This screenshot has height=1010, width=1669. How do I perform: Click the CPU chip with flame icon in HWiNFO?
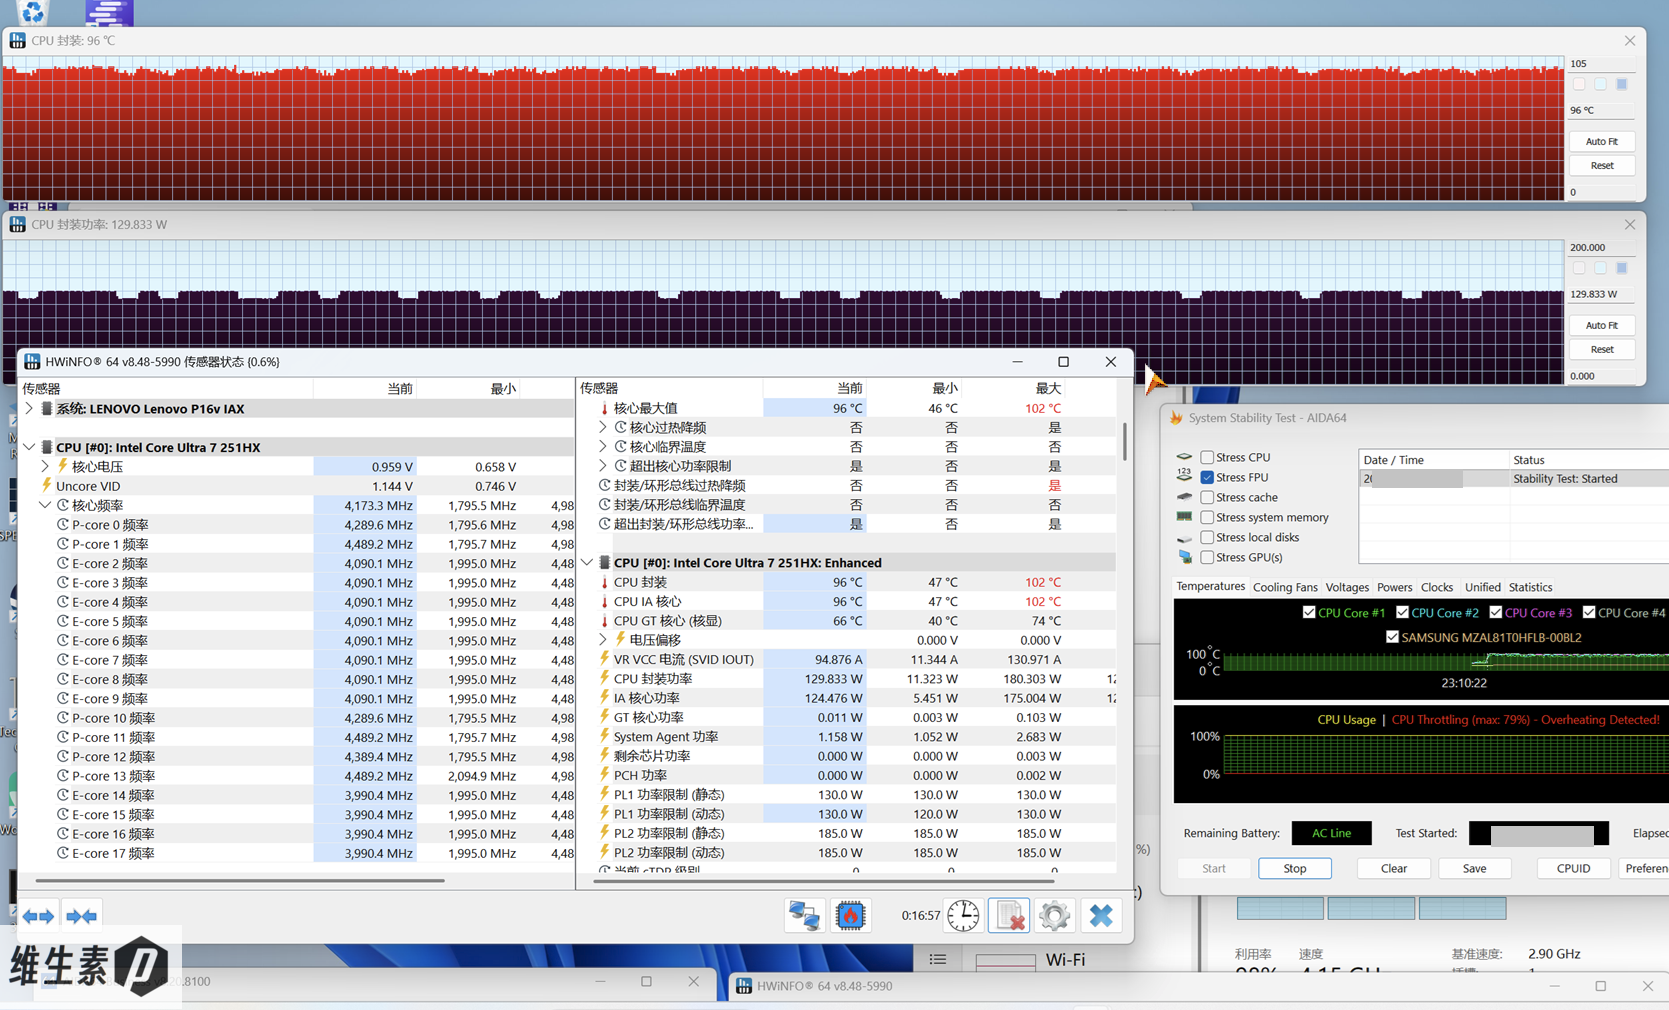coord(850,915)
